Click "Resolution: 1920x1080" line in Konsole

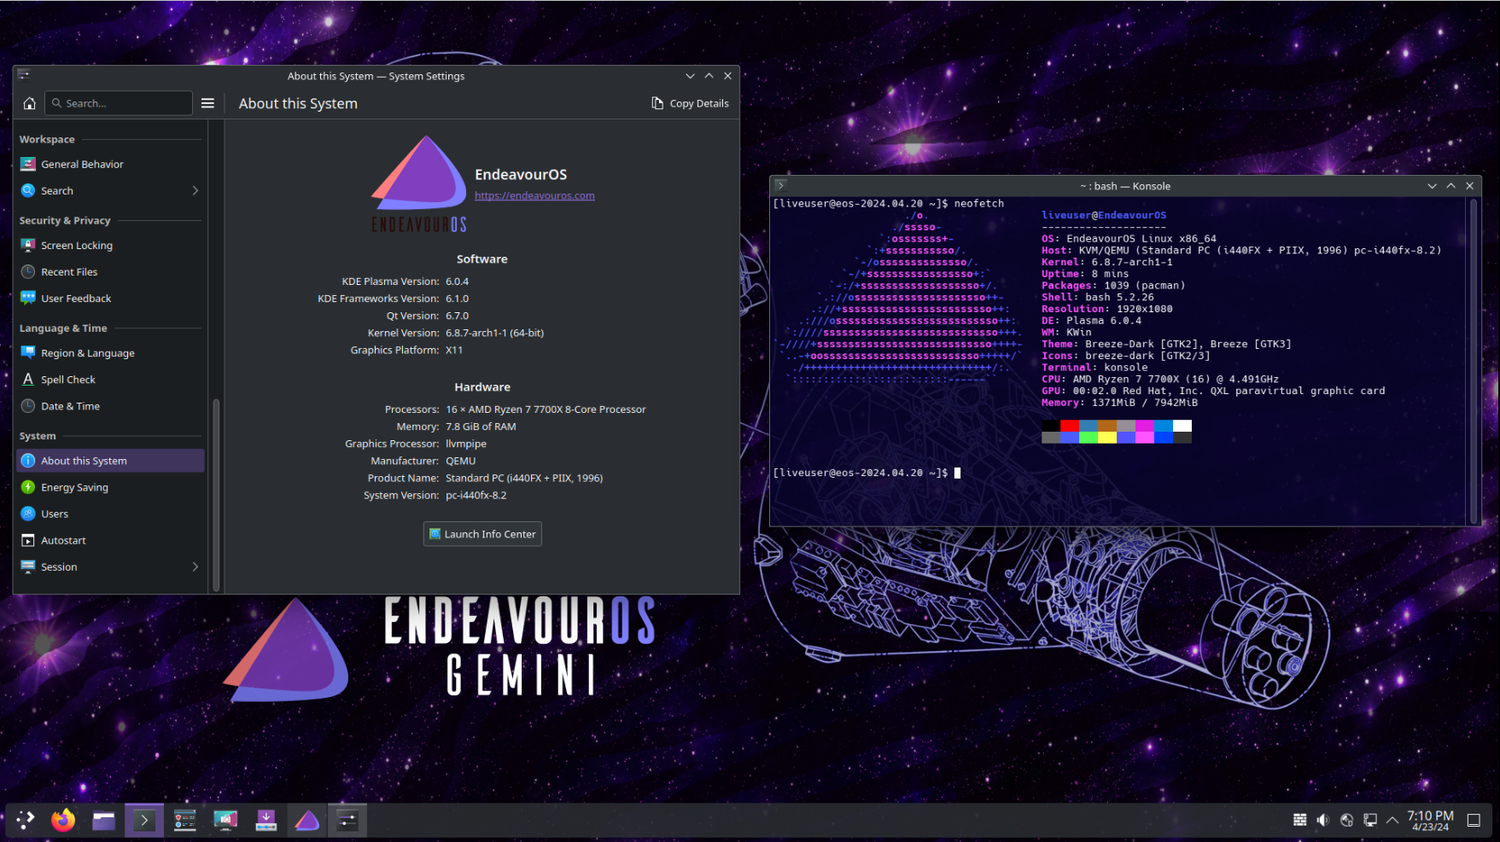coord(1107,309)
